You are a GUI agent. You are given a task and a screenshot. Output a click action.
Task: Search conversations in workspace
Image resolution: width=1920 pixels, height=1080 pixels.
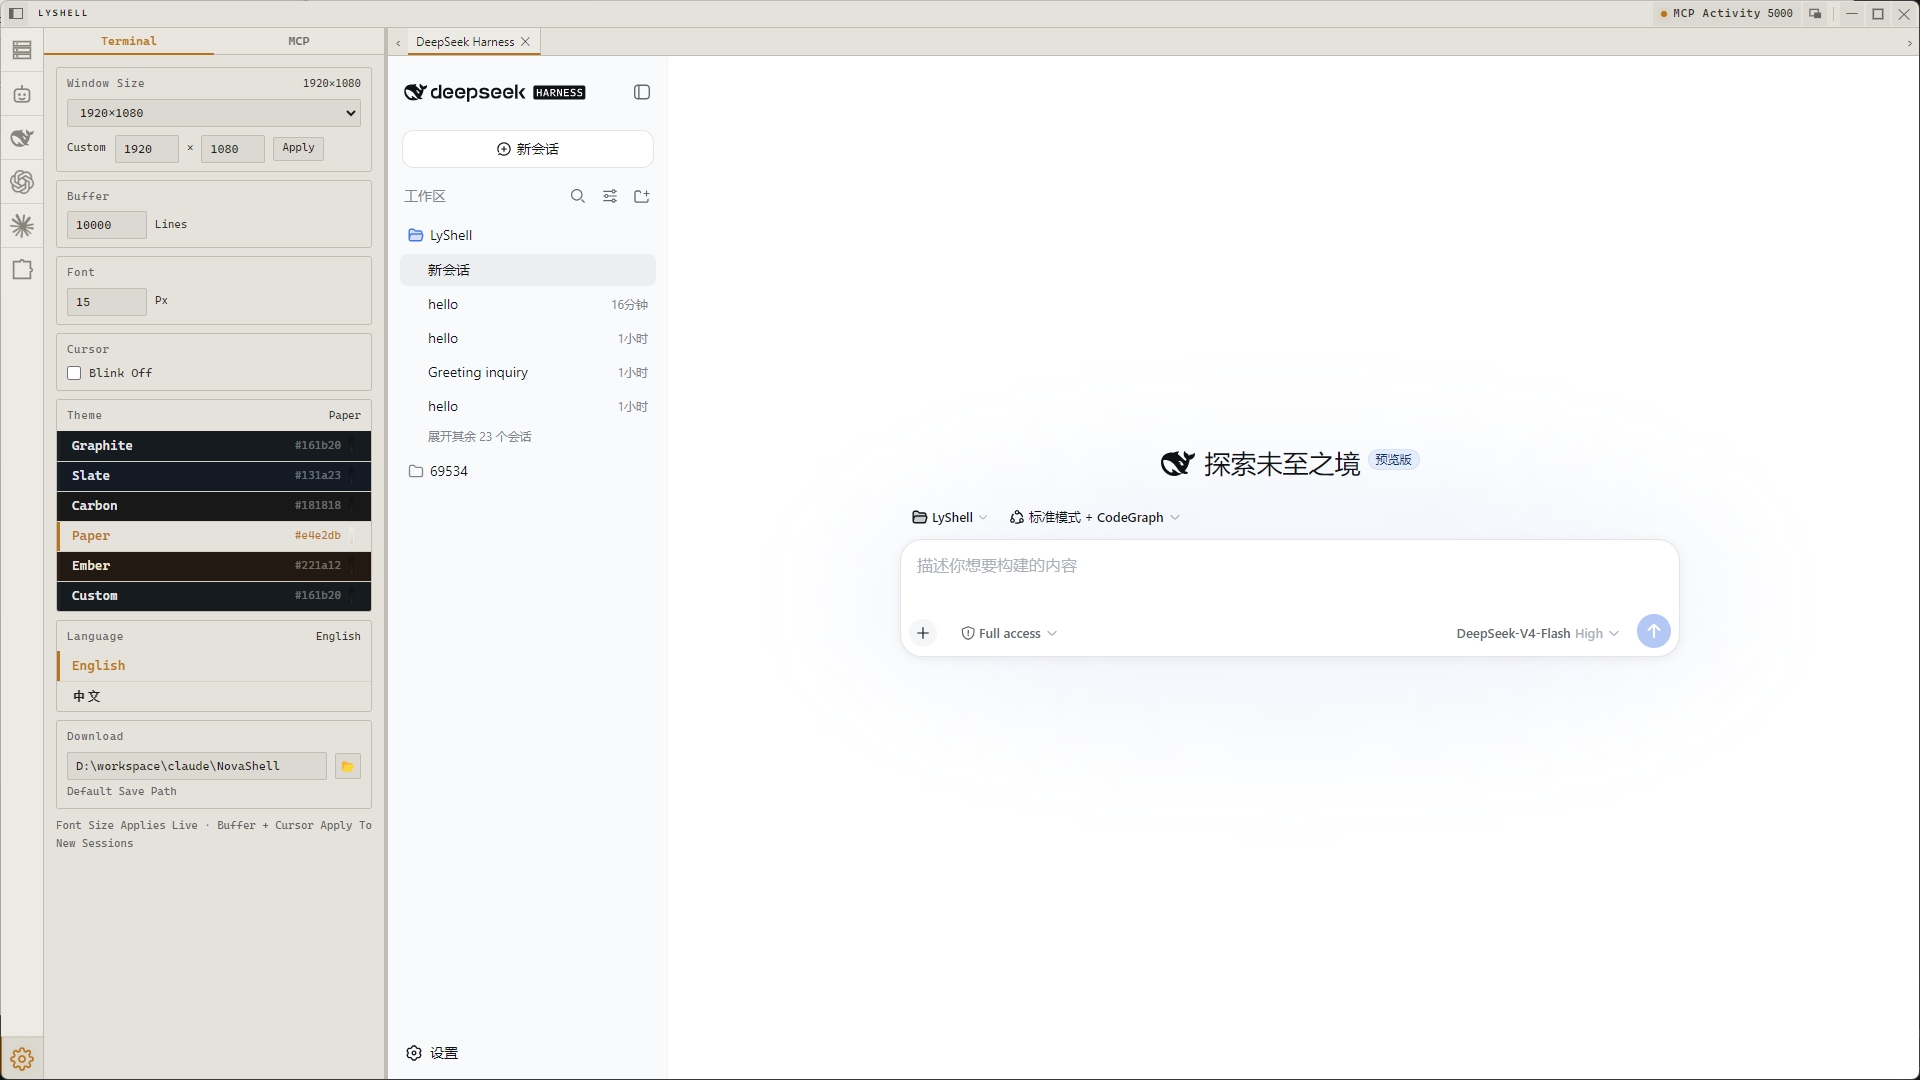578,196
